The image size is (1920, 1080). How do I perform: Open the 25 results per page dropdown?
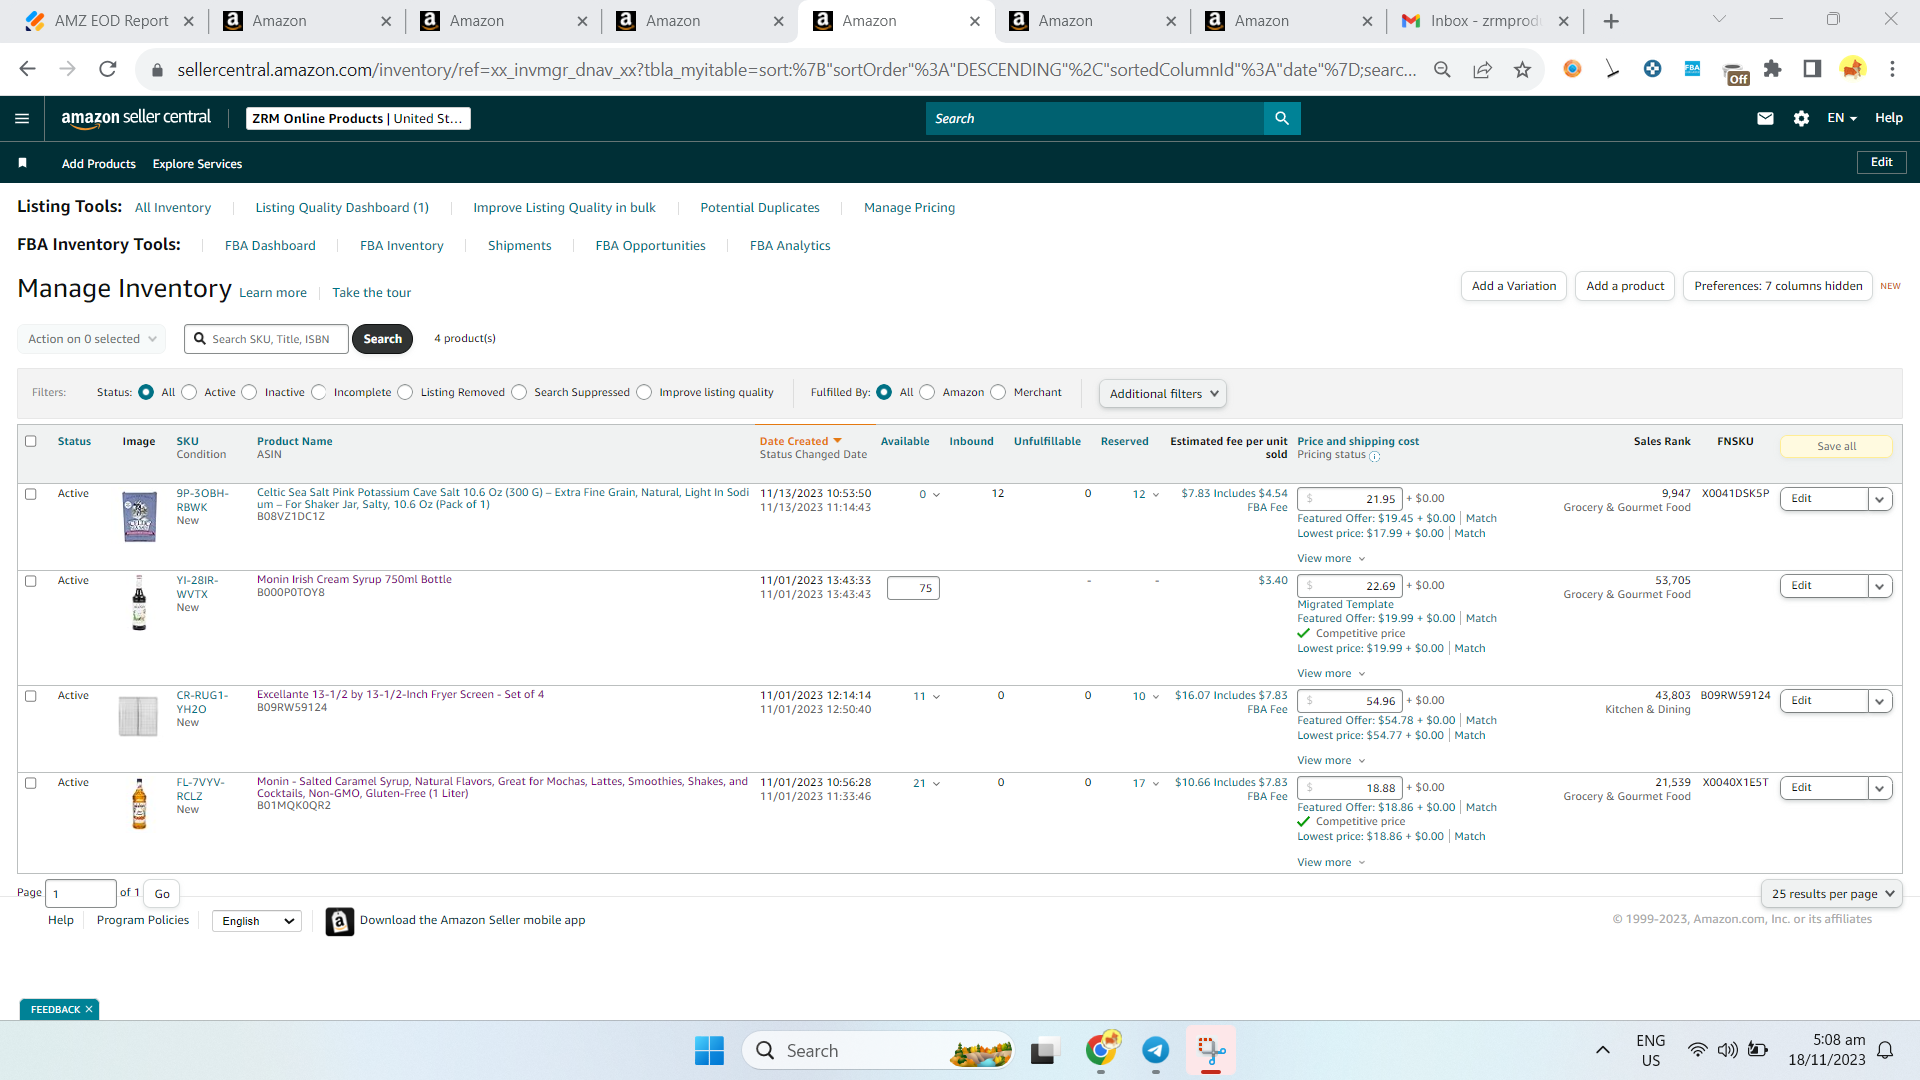point(1831,894)
